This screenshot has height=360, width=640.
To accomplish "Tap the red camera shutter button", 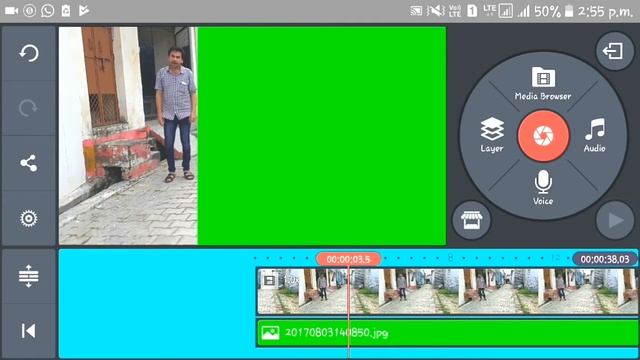I will tap(543, 136).
